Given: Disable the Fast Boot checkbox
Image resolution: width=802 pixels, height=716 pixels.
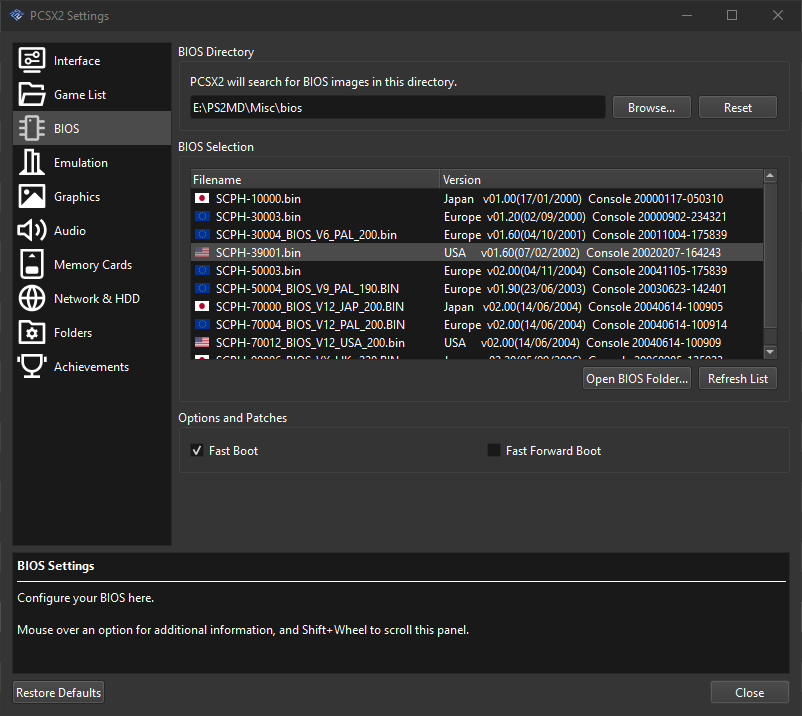Looking at the screenshot, I should pos(197,450).
